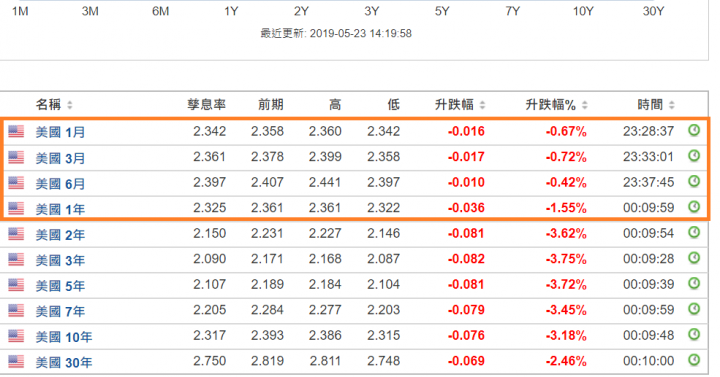Sort table by 名稱 column arrows
Image resolution: width=720 pixels, height=377 pixels.
pyautogui.click(x=70, y=105)
